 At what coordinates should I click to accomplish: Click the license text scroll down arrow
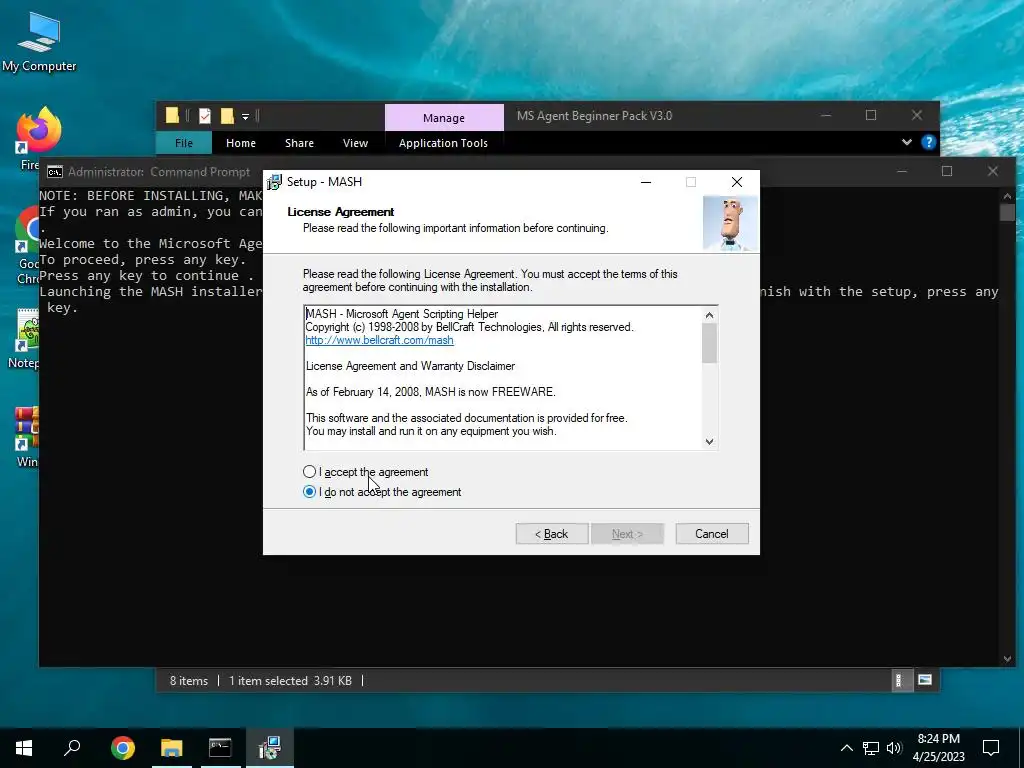pyautogui.click(x=709, y=441)
